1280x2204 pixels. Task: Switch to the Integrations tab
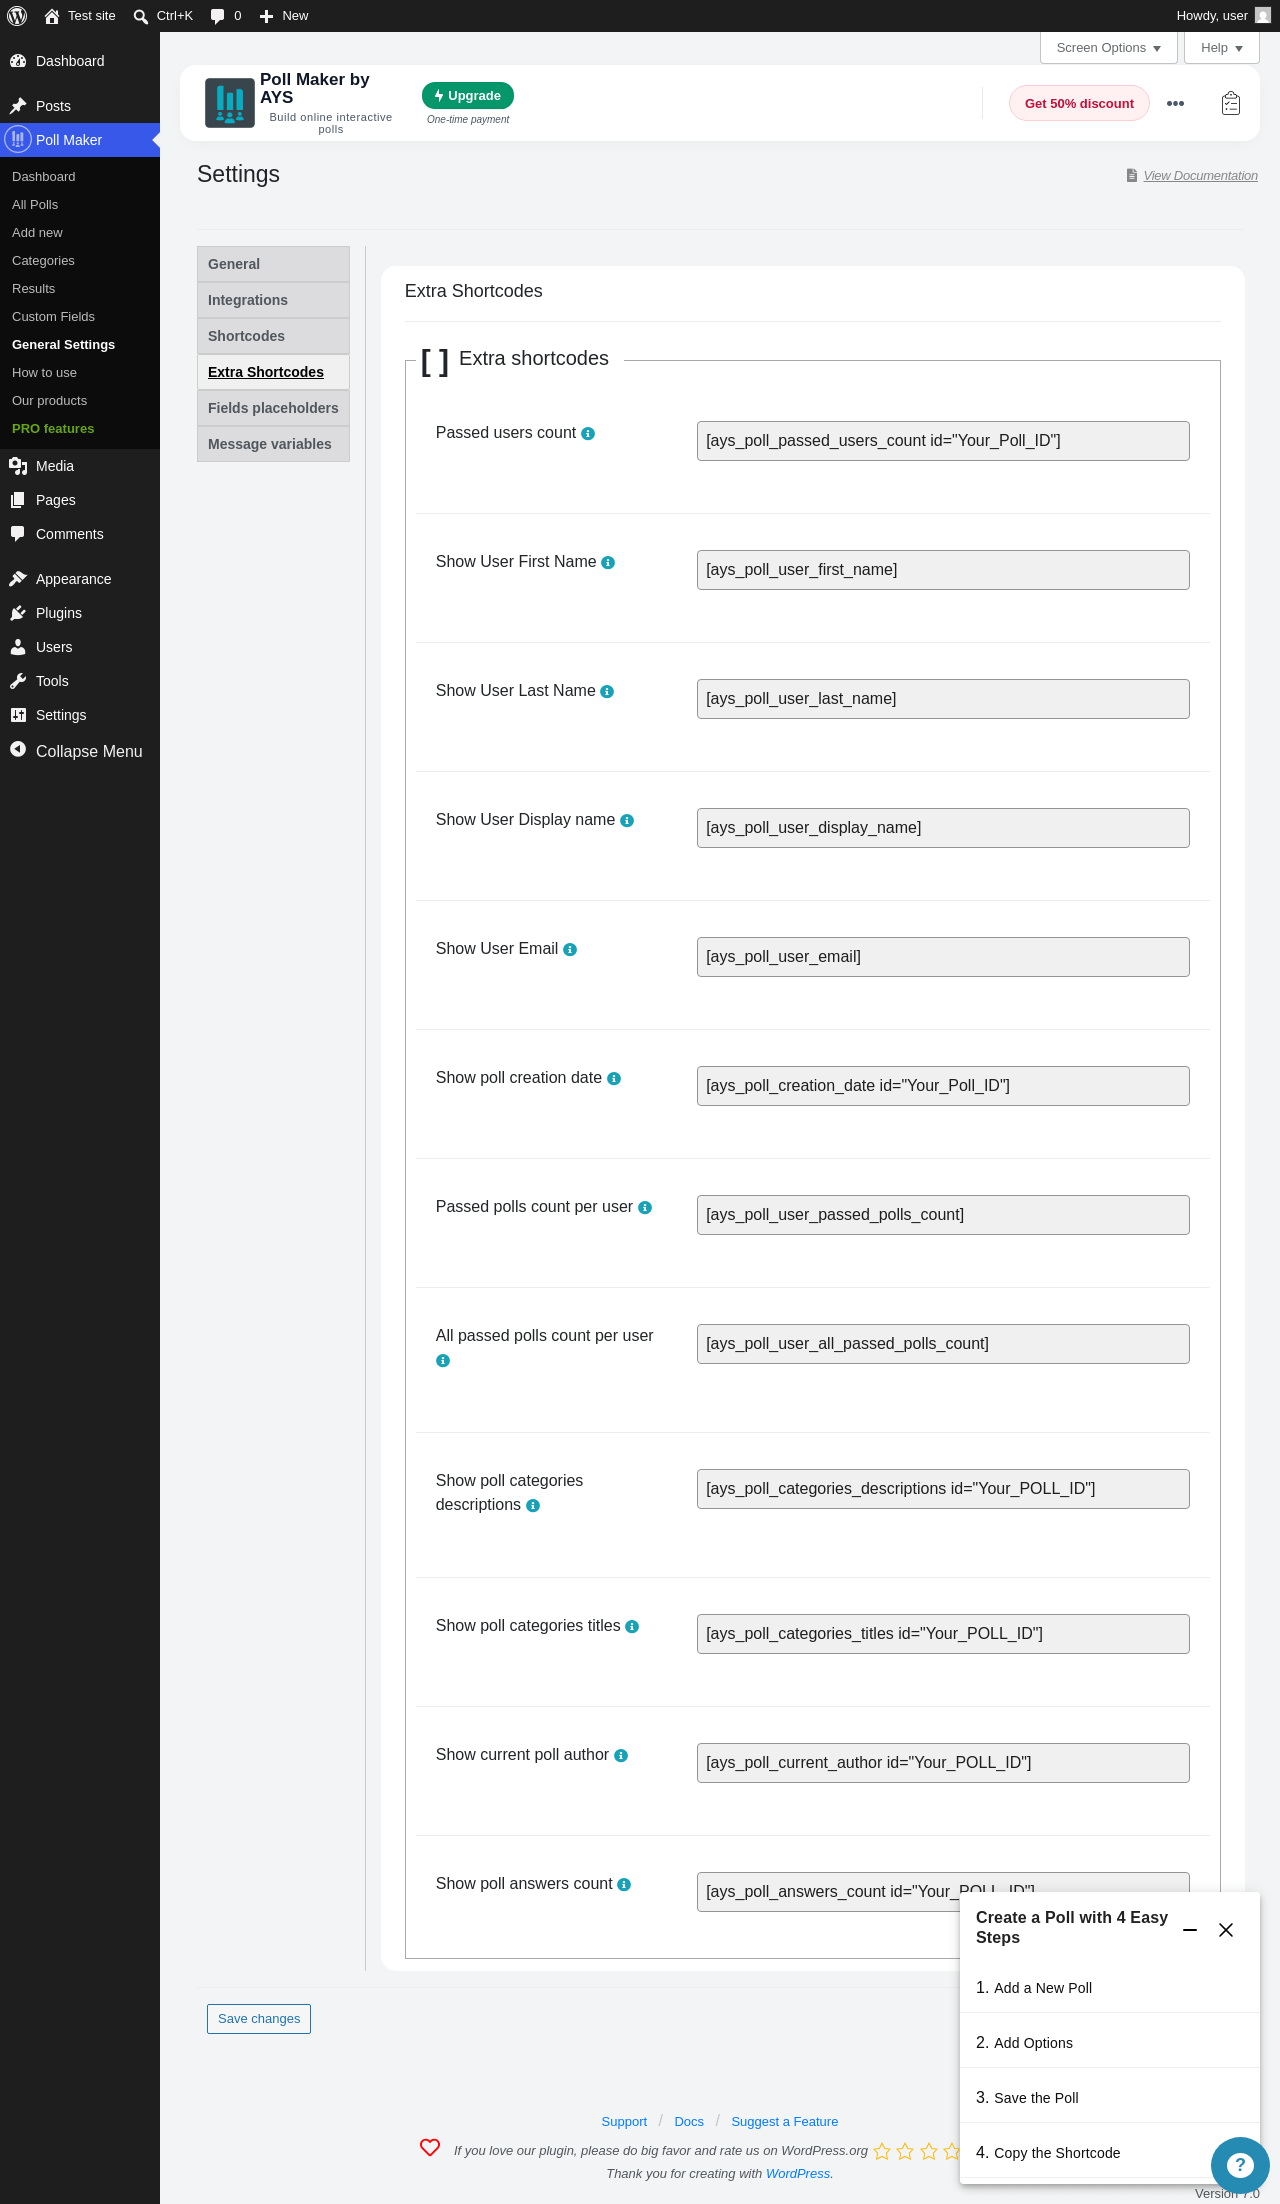pyautogui.click(x=273, y=300)
